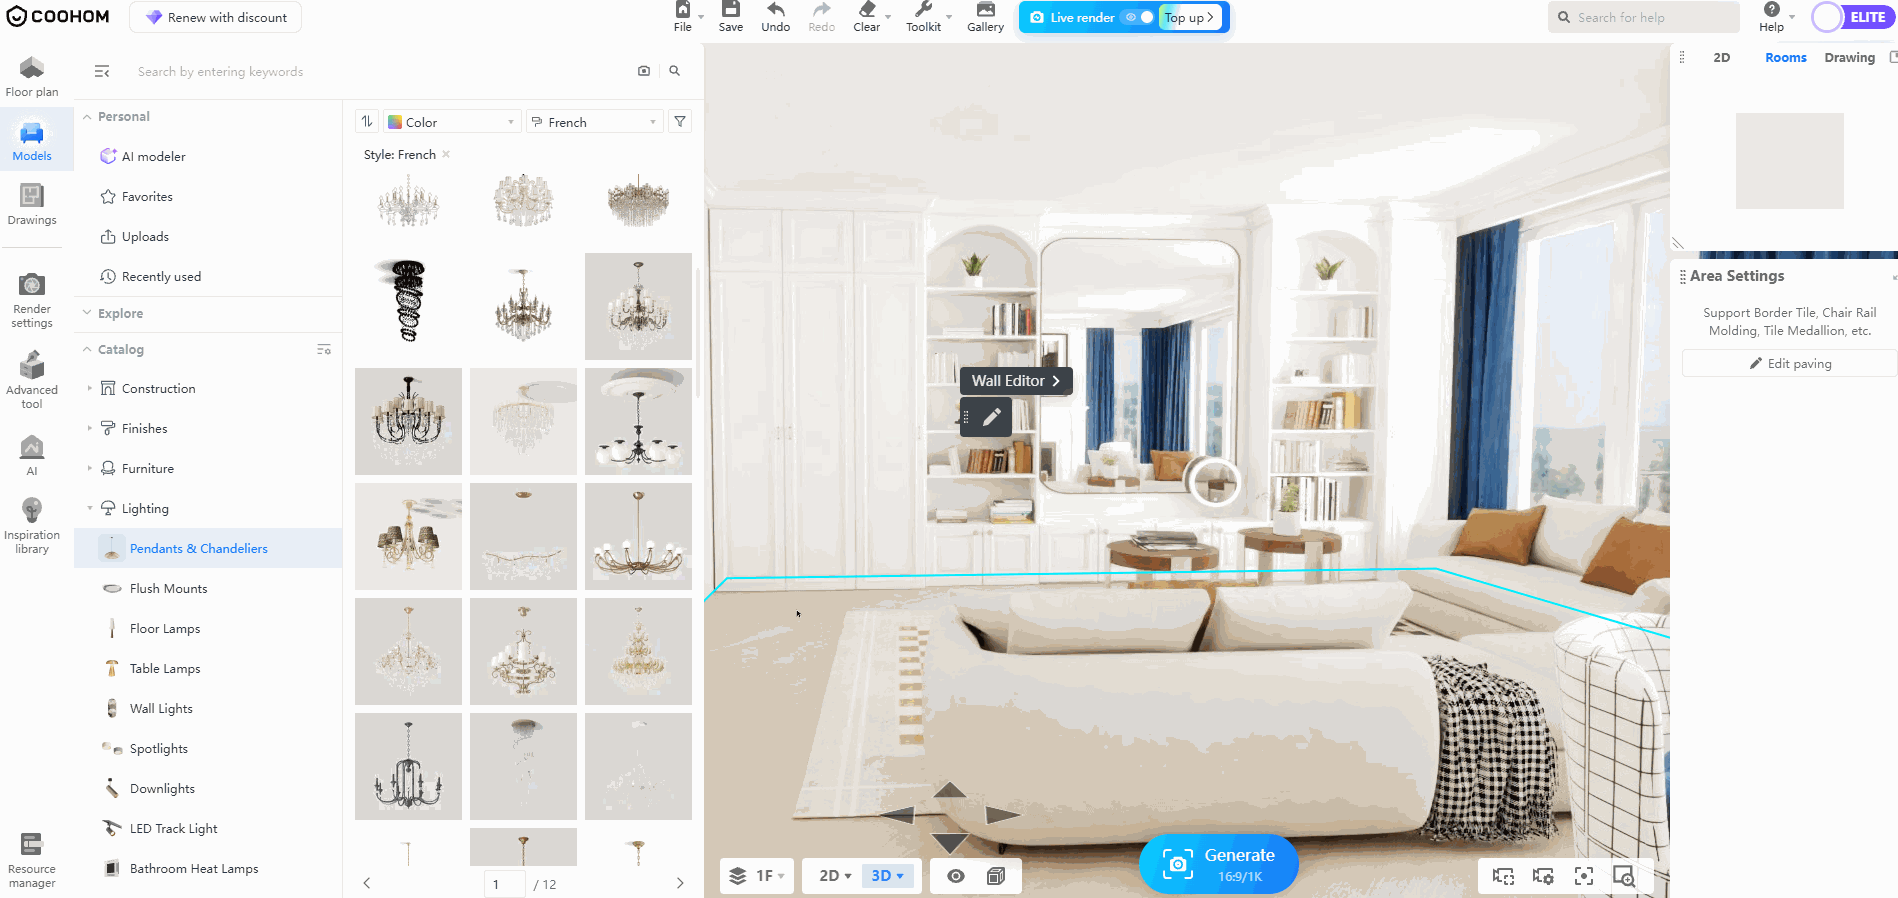
Task: Click the focus frame icon at bottom right
Action: pos(1584,876)
